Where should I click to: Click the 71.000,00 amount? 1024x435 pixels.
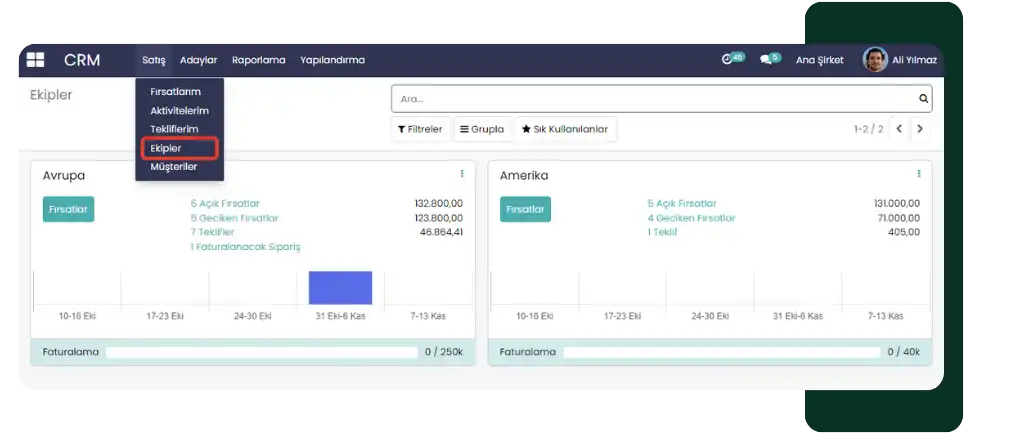pyautogui.click(x=899, y=218)
